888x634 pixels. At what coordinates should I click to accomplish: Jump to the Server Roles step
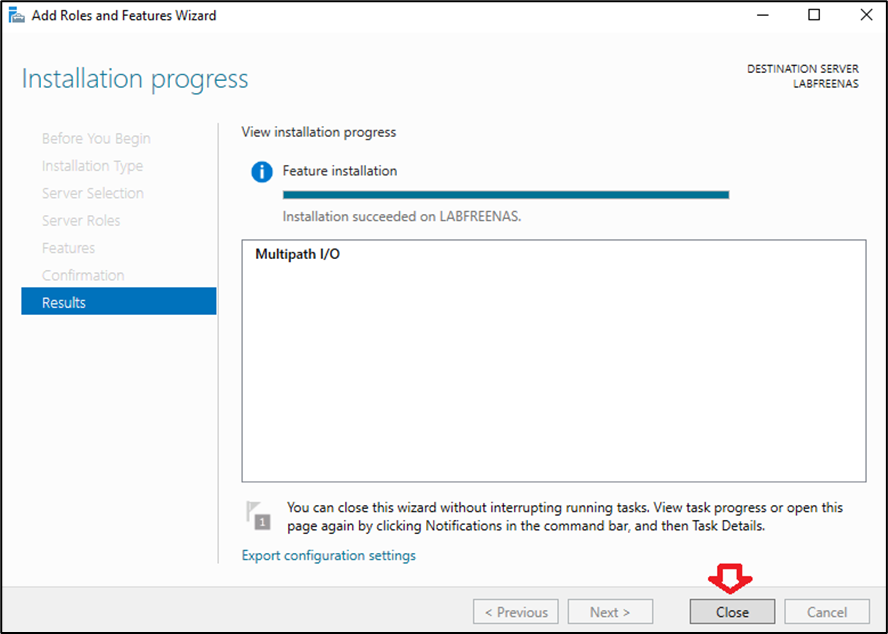[81, 220]
